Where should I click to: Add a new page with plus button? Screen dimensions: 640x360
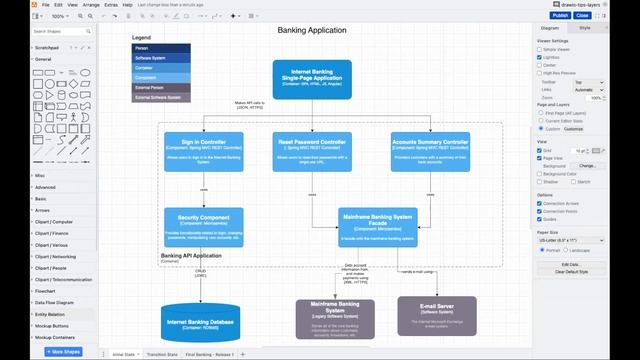[x=242, y=354]
